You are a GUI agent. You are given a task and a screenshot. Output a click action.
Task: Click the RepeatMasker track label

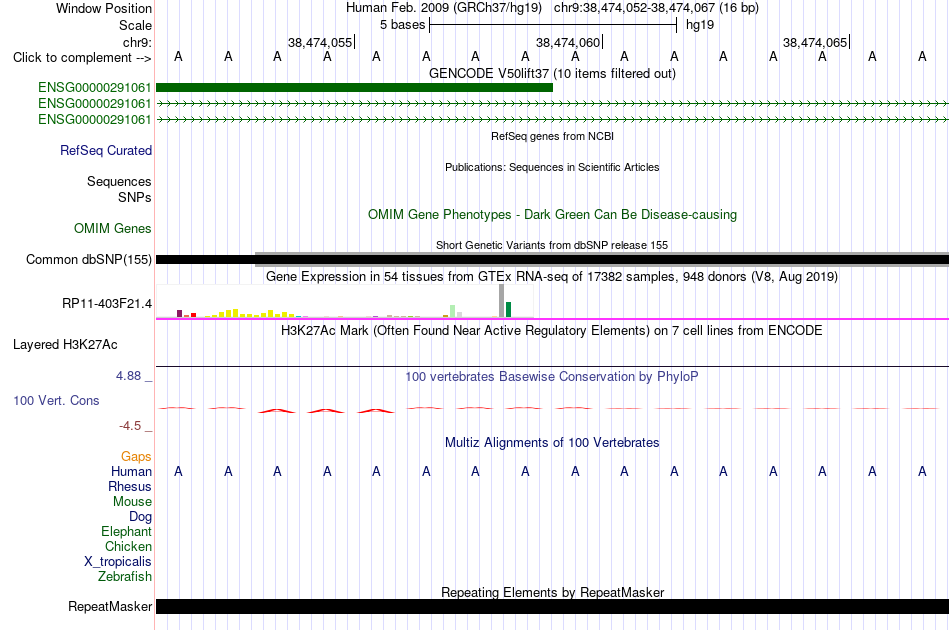pyautogui.click(x=110, y=606)
